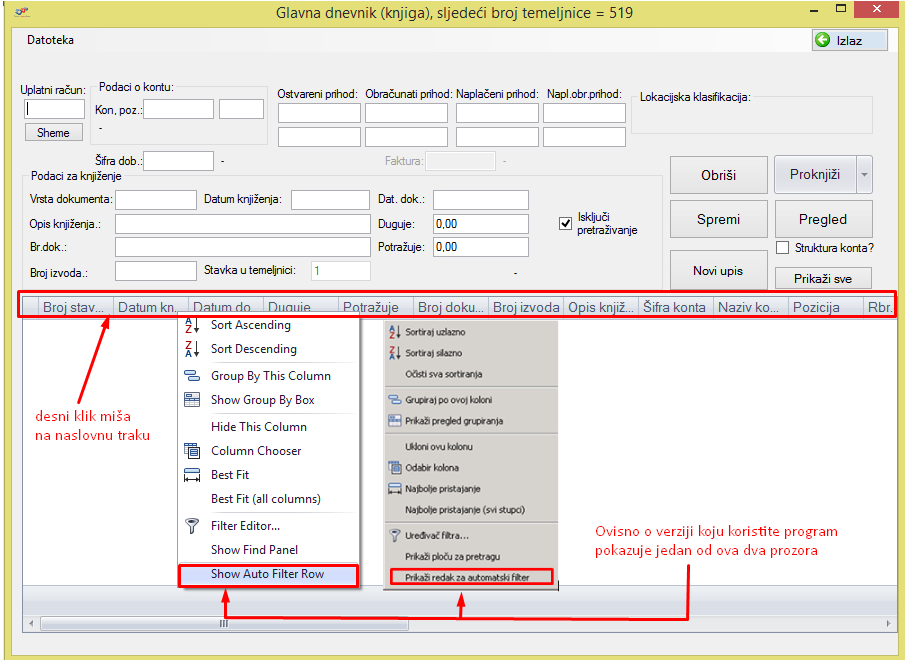
Task: Click the Sort Descending icon in context menu
Action: pyautogui.click(x=192, y=350)
